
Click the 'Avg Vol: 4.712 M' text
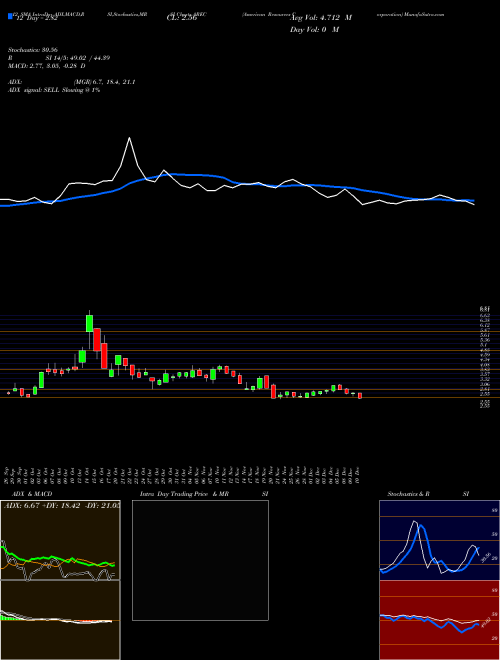(320, 18)
